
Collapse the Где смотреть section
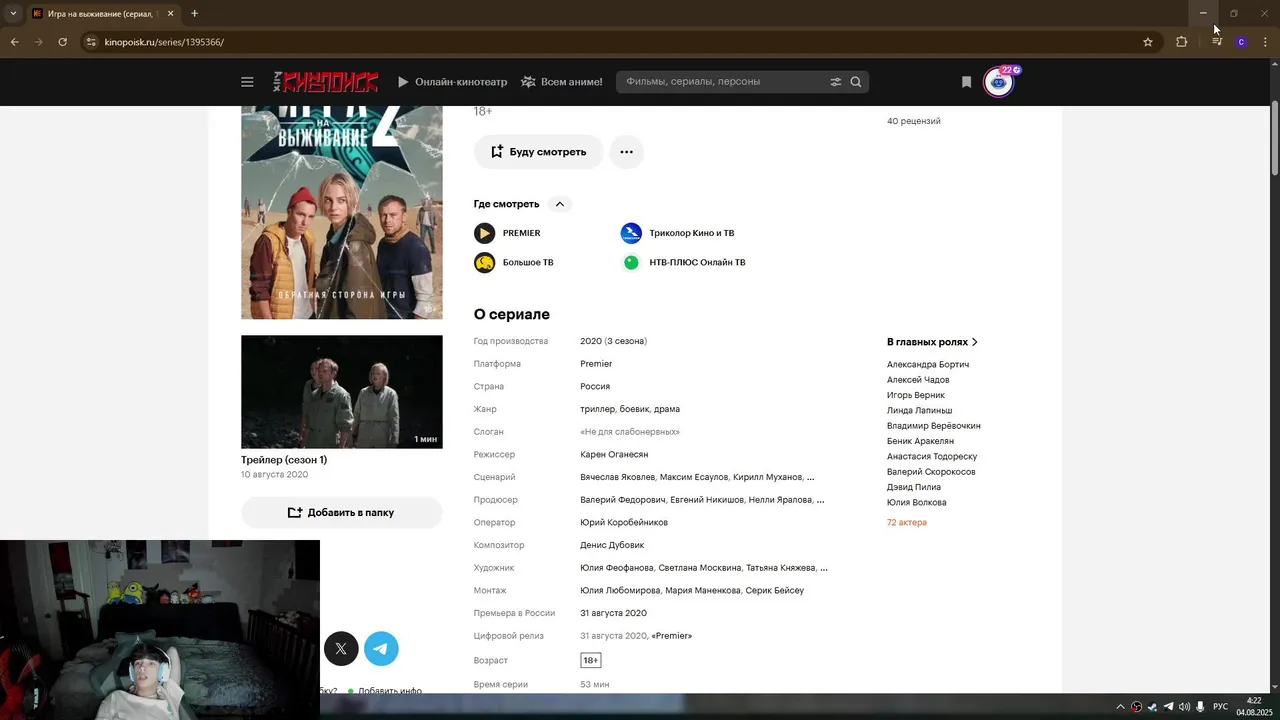click(x=559, y=204)
